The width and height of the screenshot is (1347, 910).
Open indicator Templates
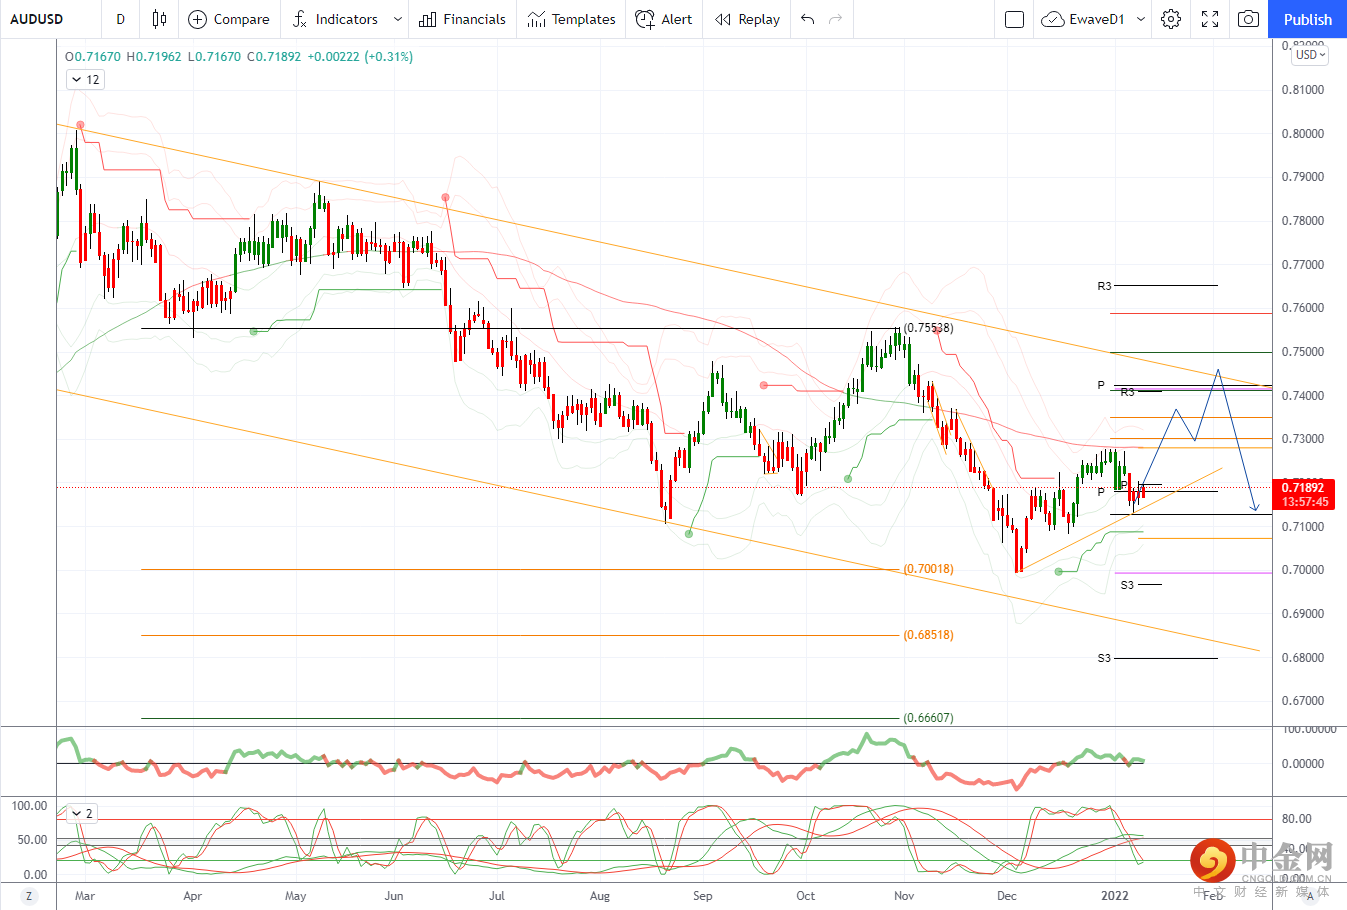pos(571,19)
